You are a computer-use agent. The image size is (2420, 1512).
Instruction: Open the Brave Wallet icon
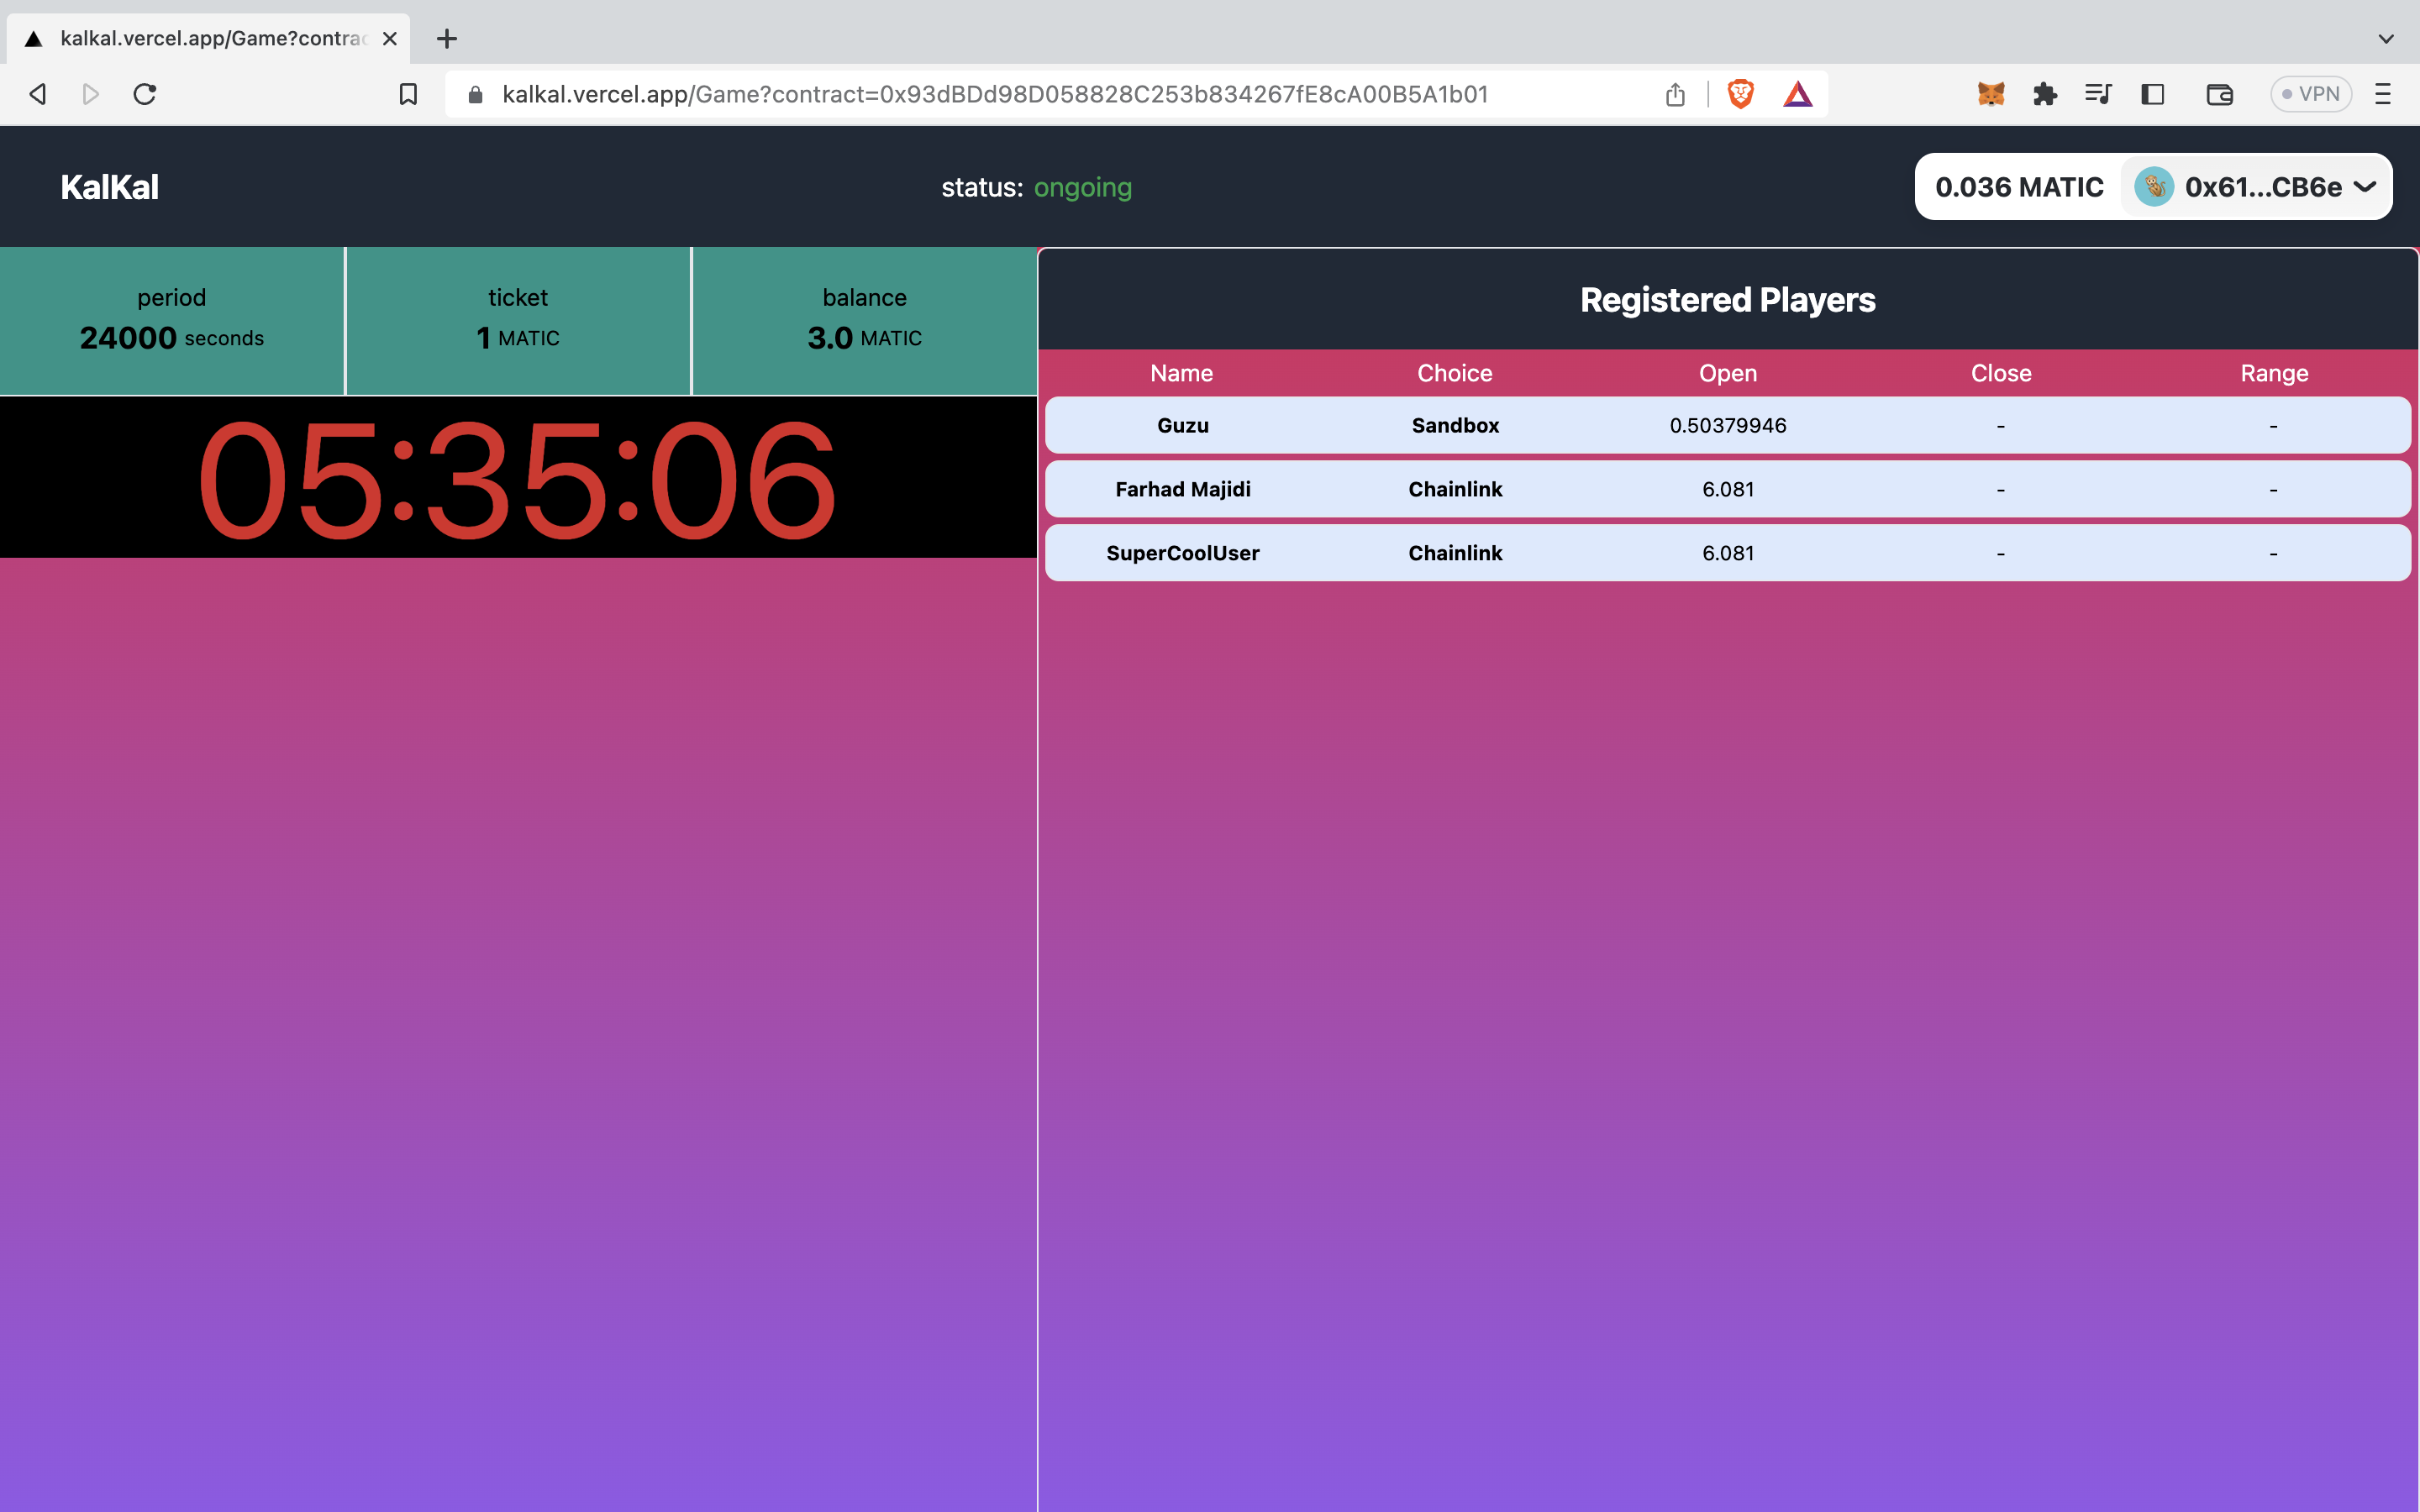2219,94
